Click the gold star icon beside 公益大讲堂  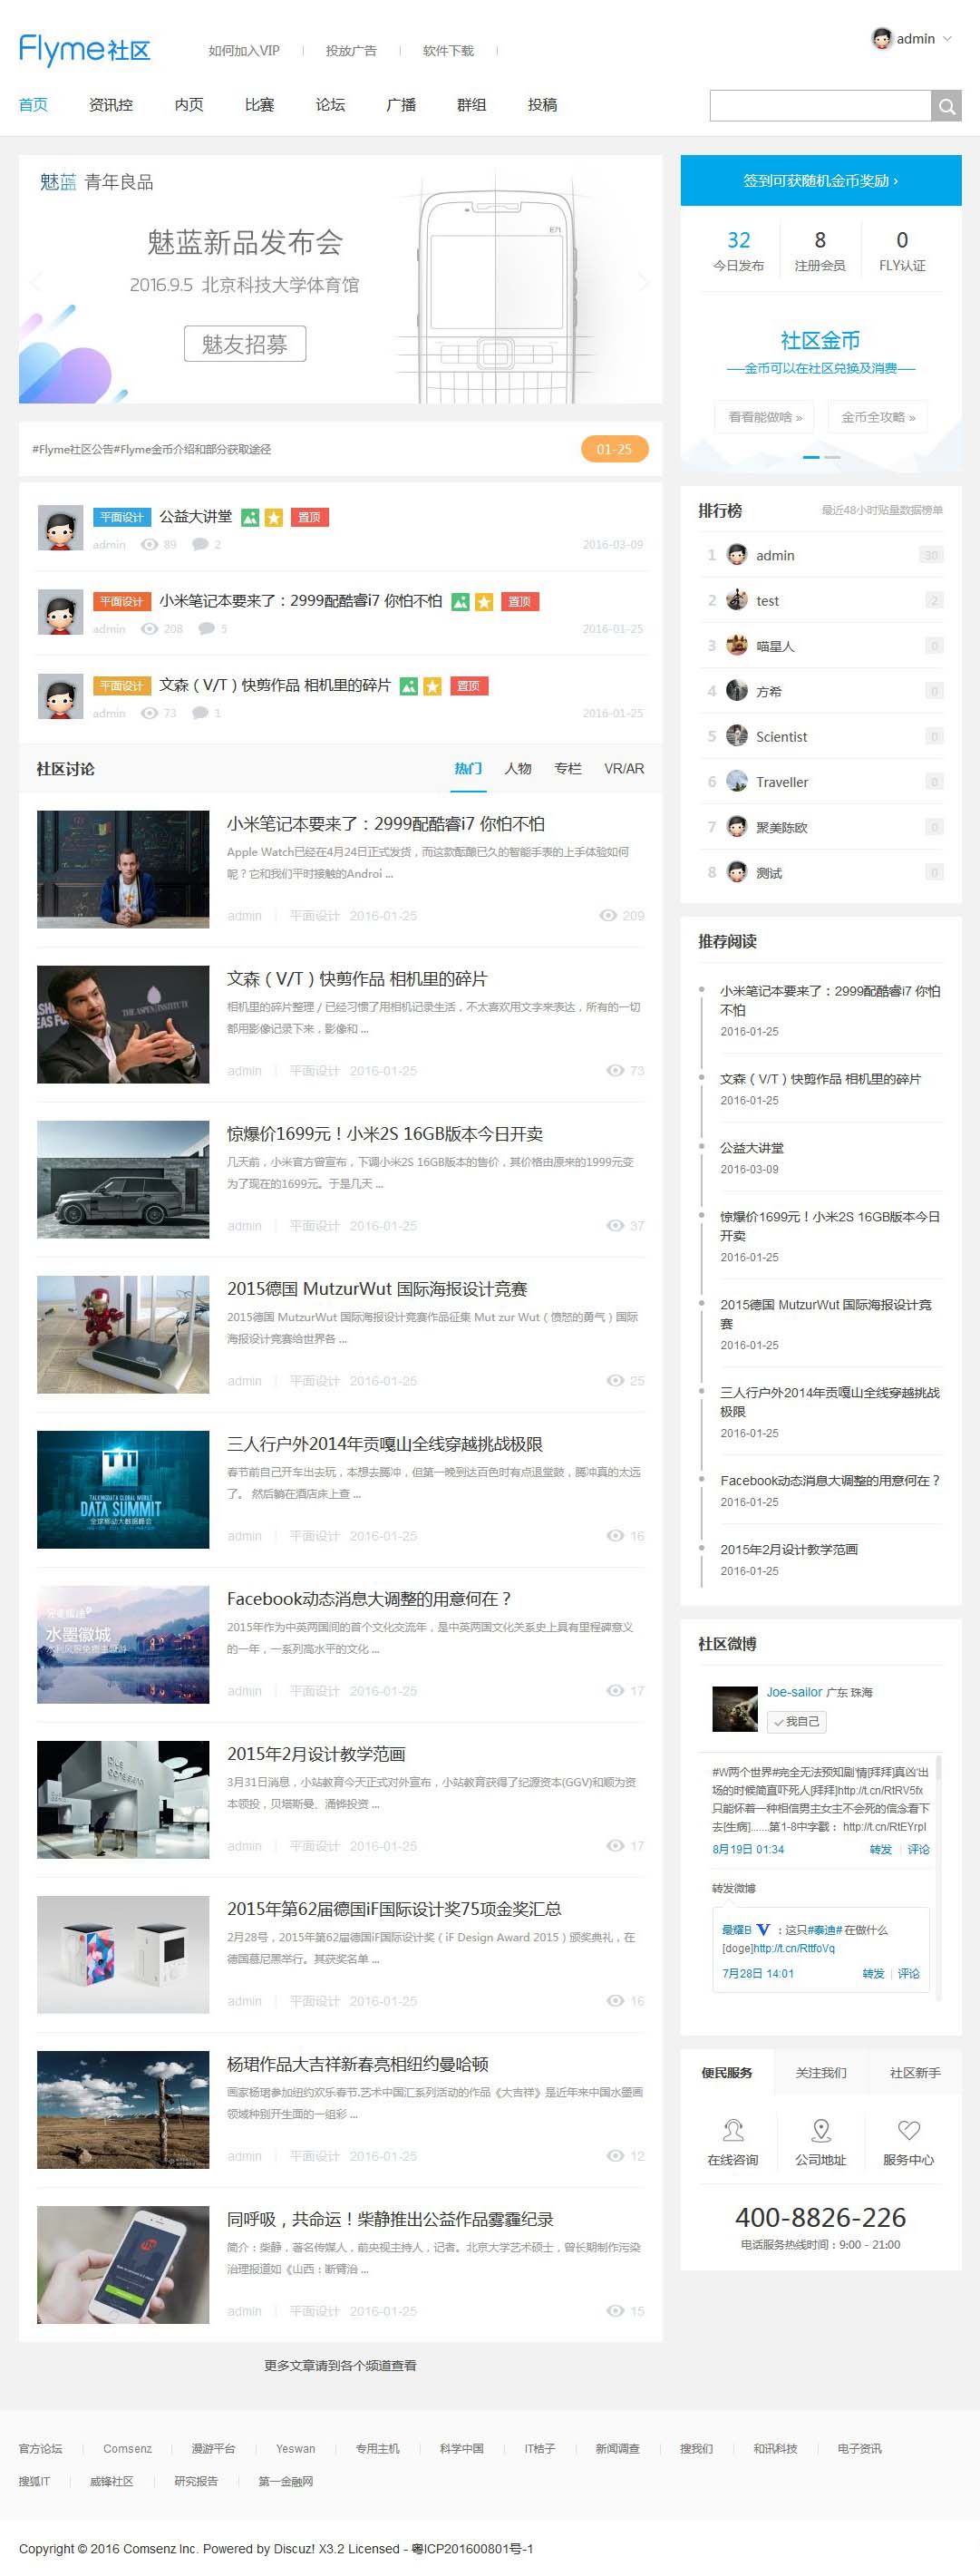(x=274, y=517)
